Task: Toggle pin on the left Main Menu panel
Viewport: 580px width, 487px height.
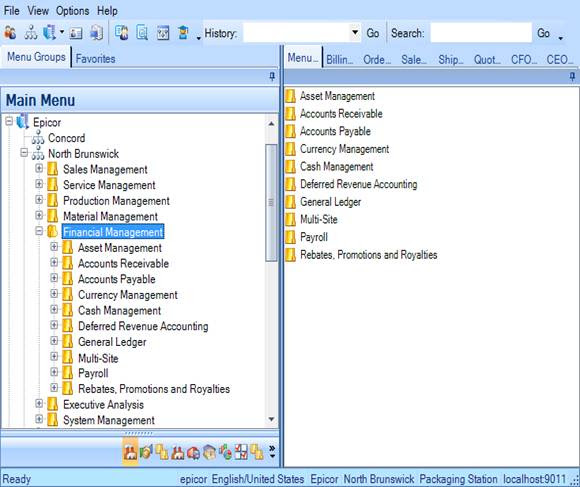Action: pos(272,77)
